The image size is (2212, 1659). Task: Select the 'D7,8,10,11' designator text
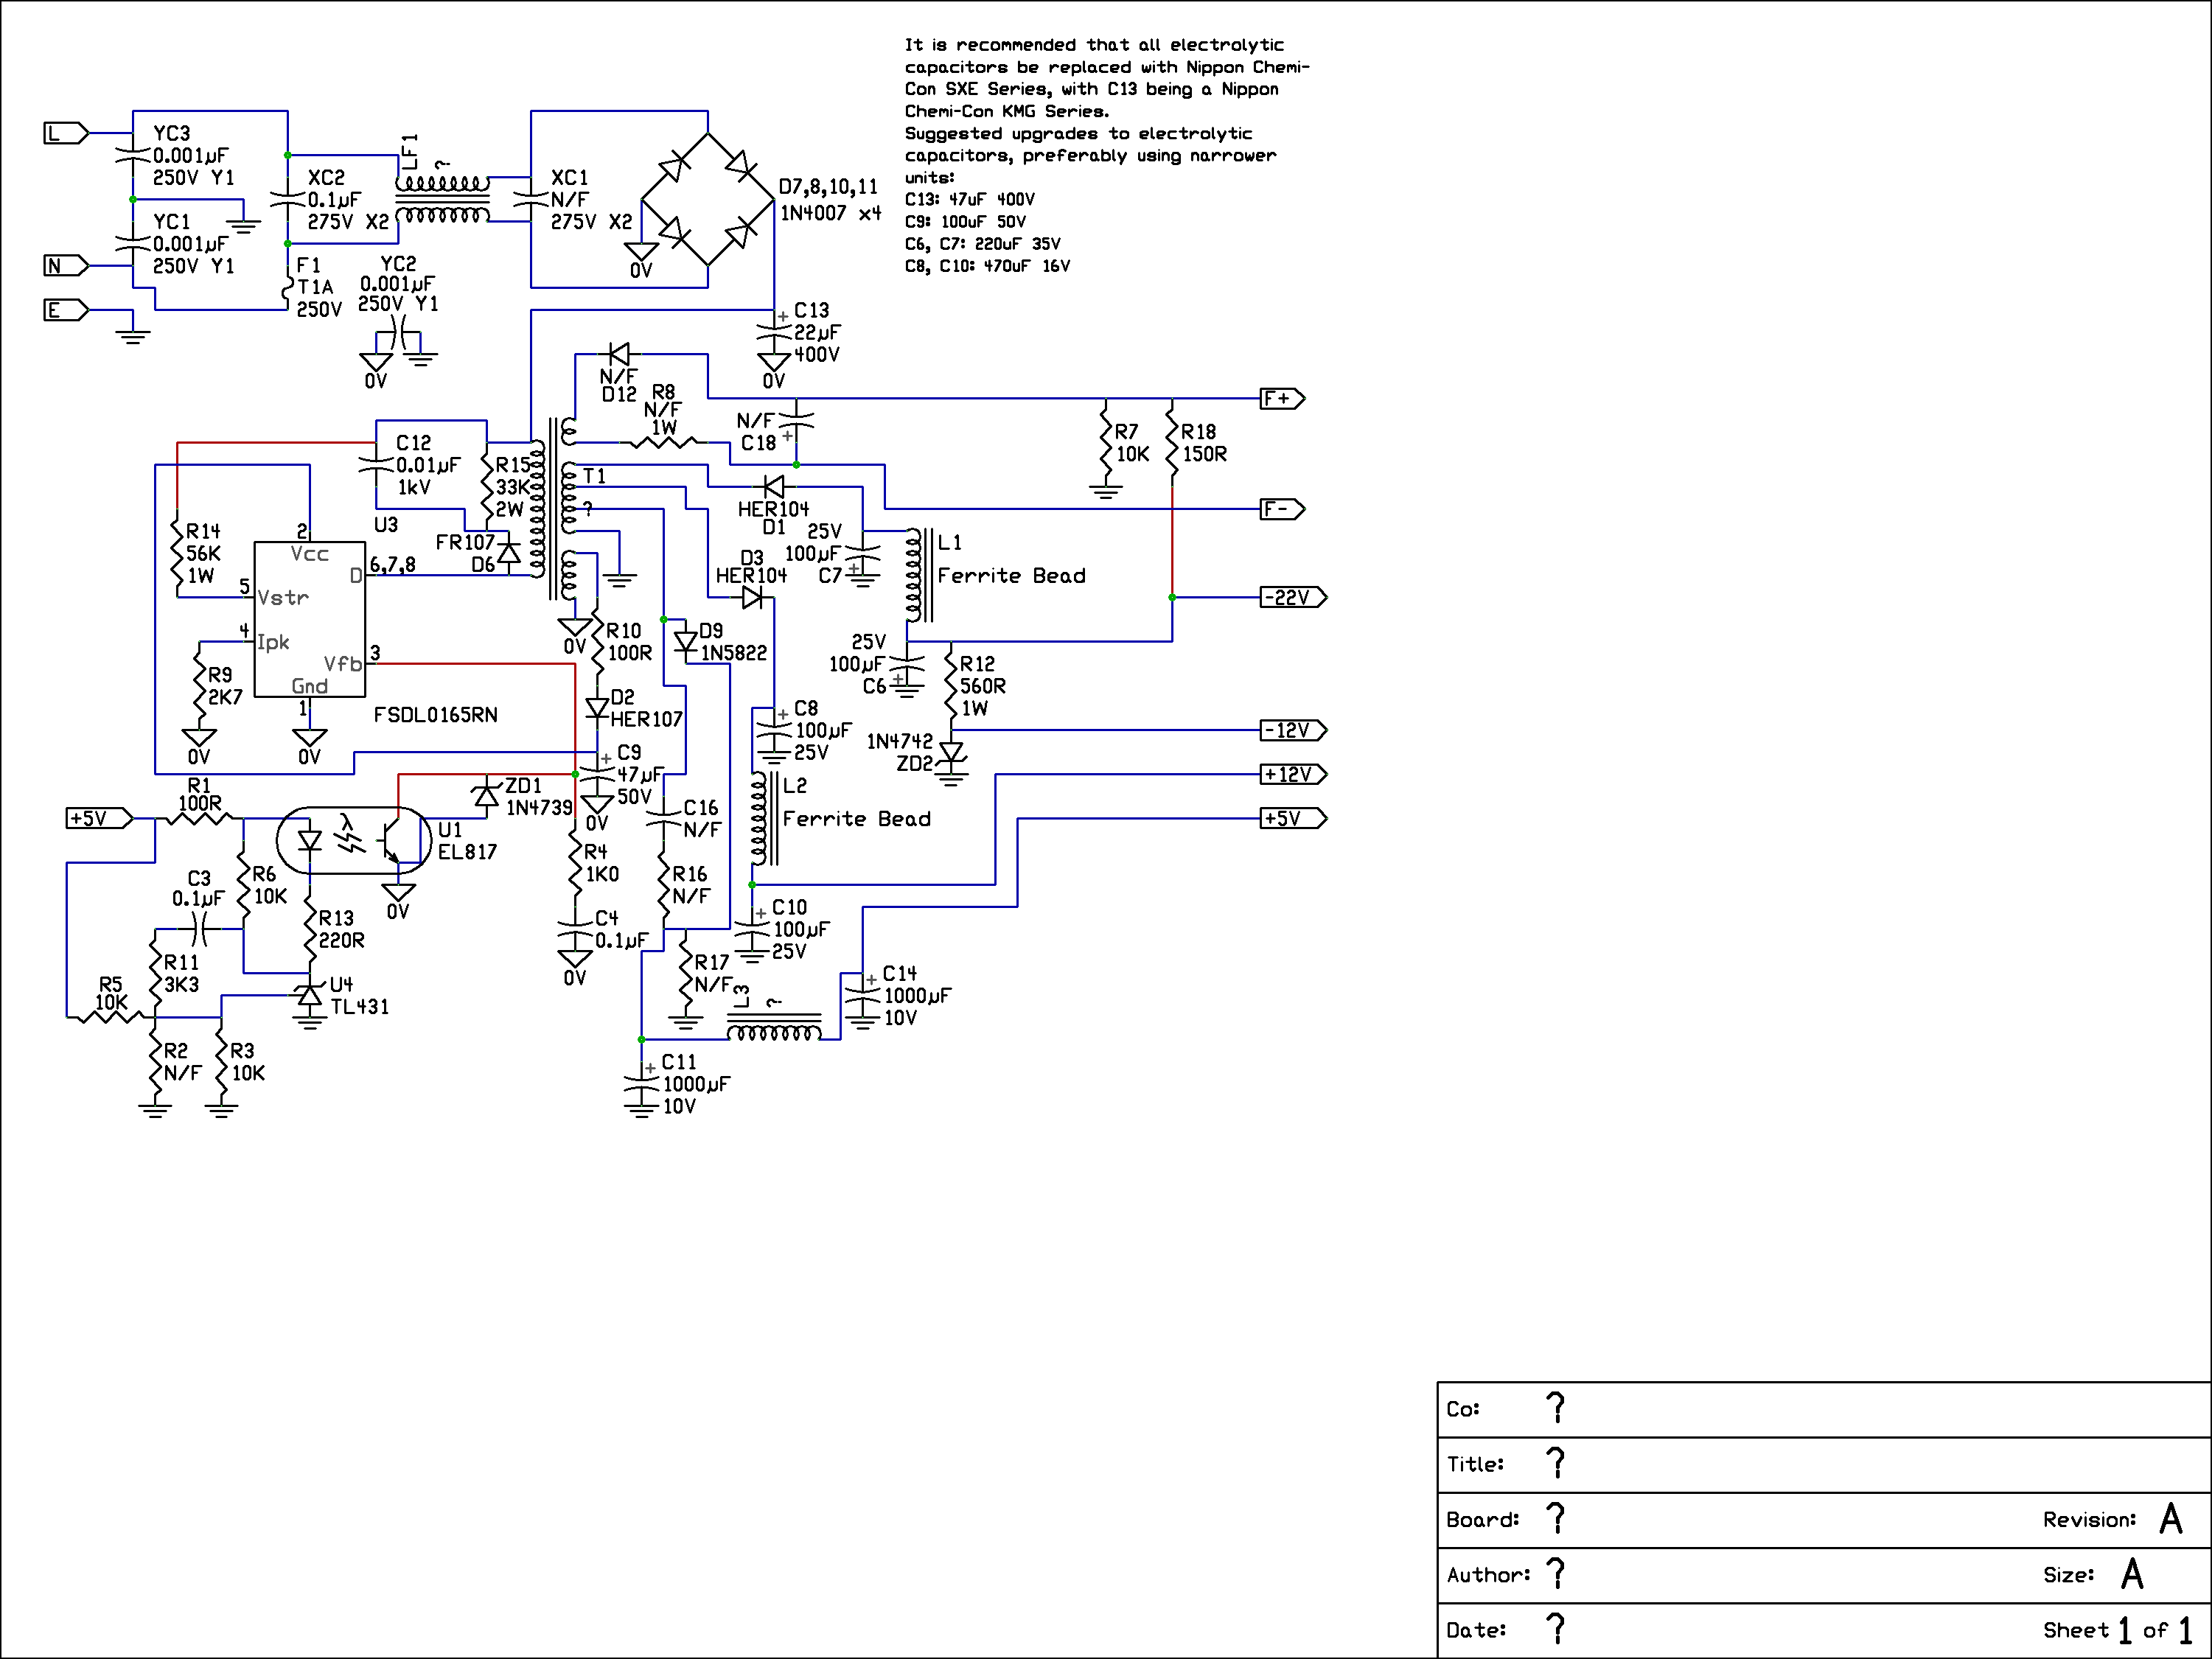828,187
